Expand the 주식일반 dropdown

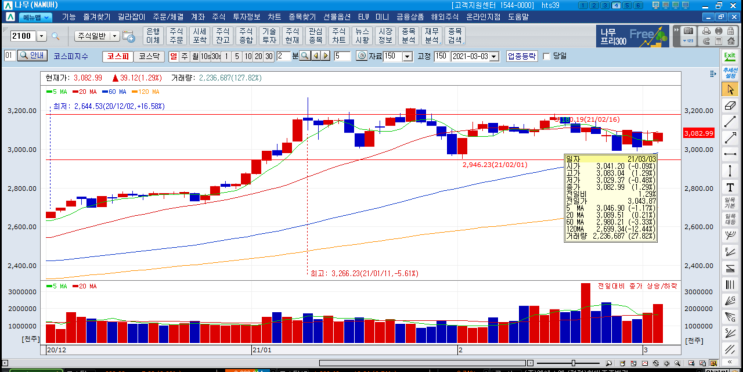115,36
